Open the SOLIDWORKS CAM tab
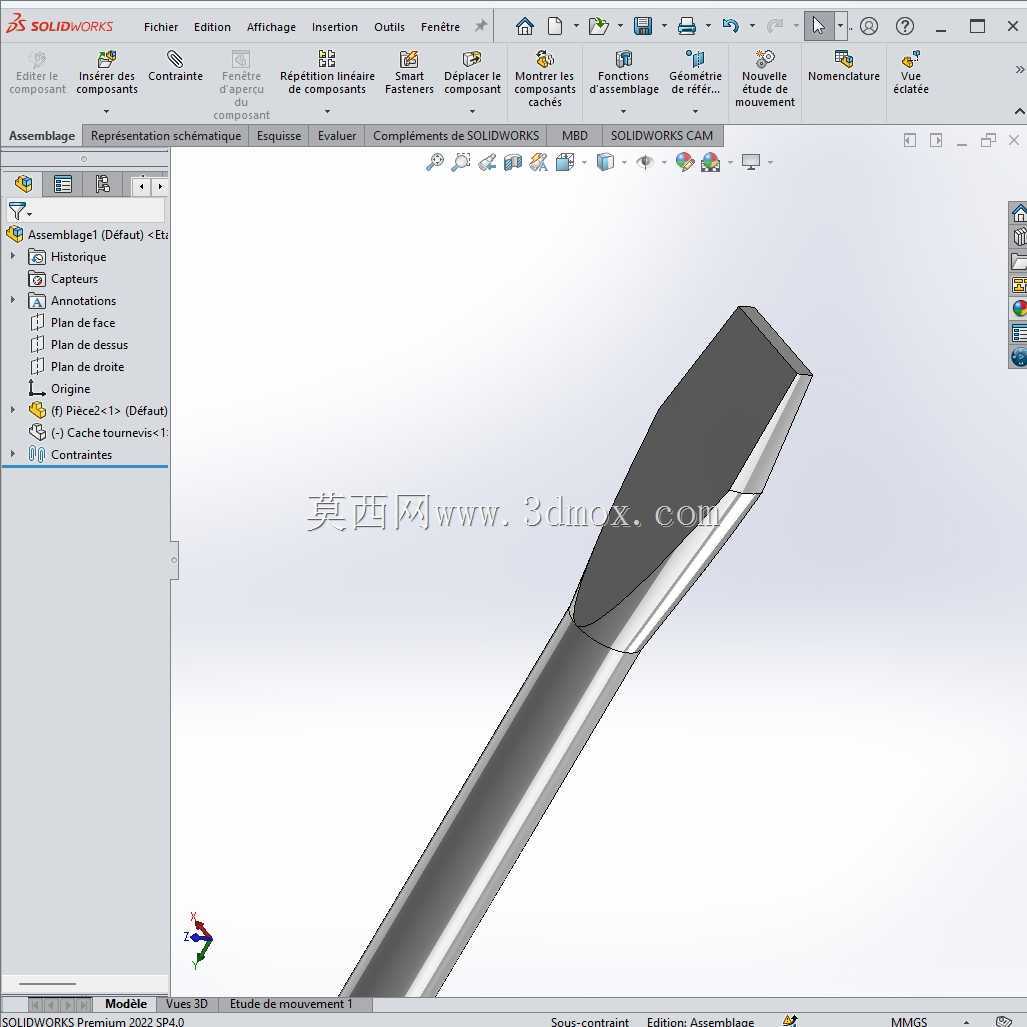The width and height of the screenshot is (1027, 1027). point(662,136)
